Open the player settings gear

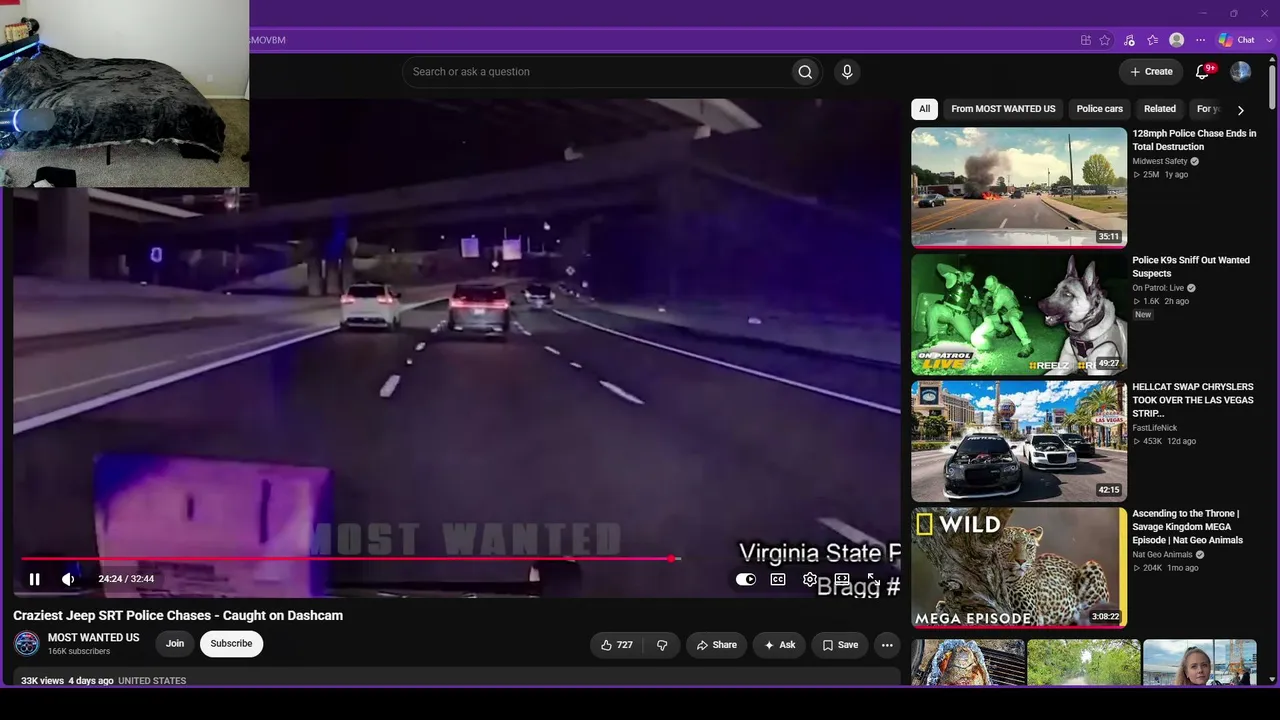click(810, 579)
